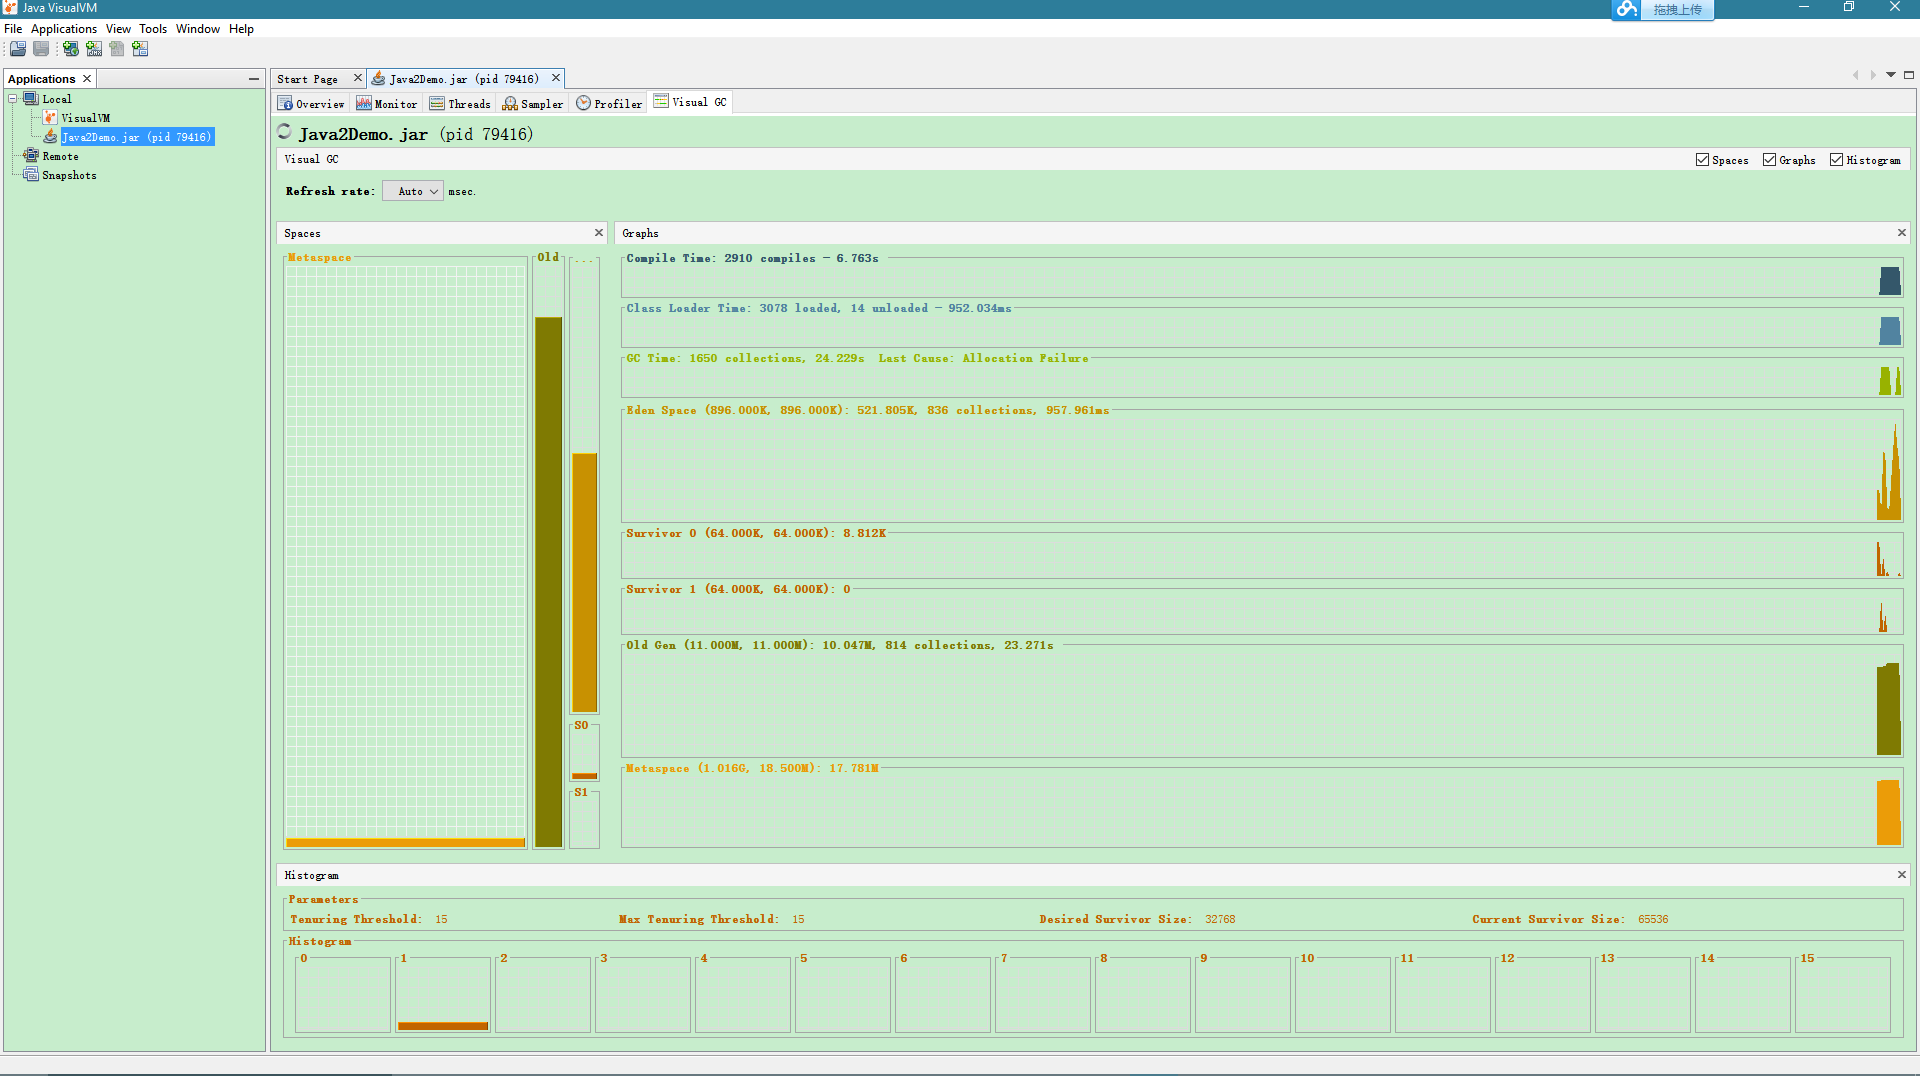Click the Overview tab info icon
This screenshot has height=1076, width=1920.
click(285, 104)
